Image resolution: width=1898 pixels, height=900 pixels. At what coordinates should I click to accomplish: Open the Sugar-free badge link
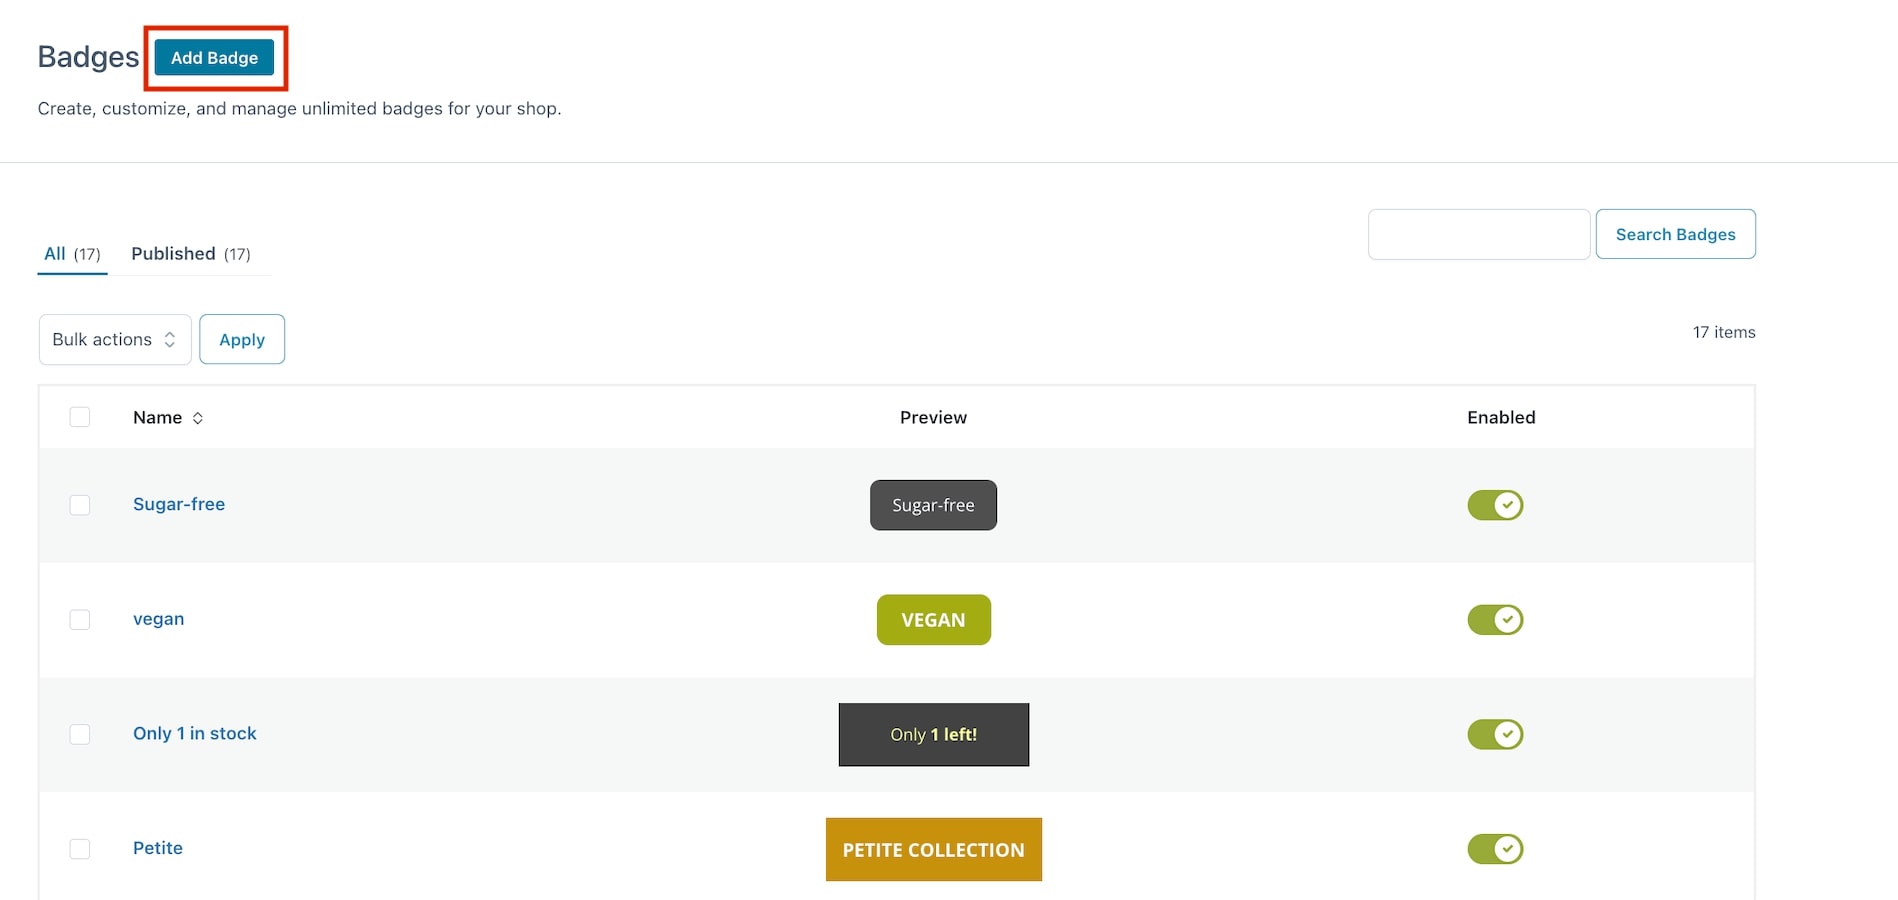179,504
